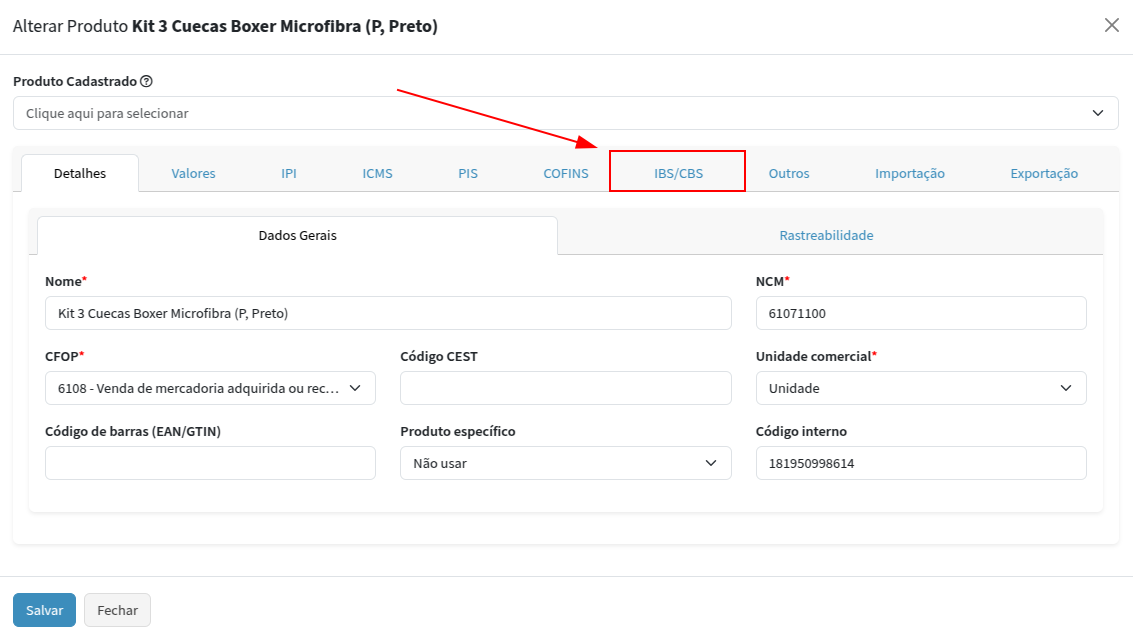Viewport: 1133px width, 640px height.
Task: Open the PIS tab
Action: tap(468, 173)
